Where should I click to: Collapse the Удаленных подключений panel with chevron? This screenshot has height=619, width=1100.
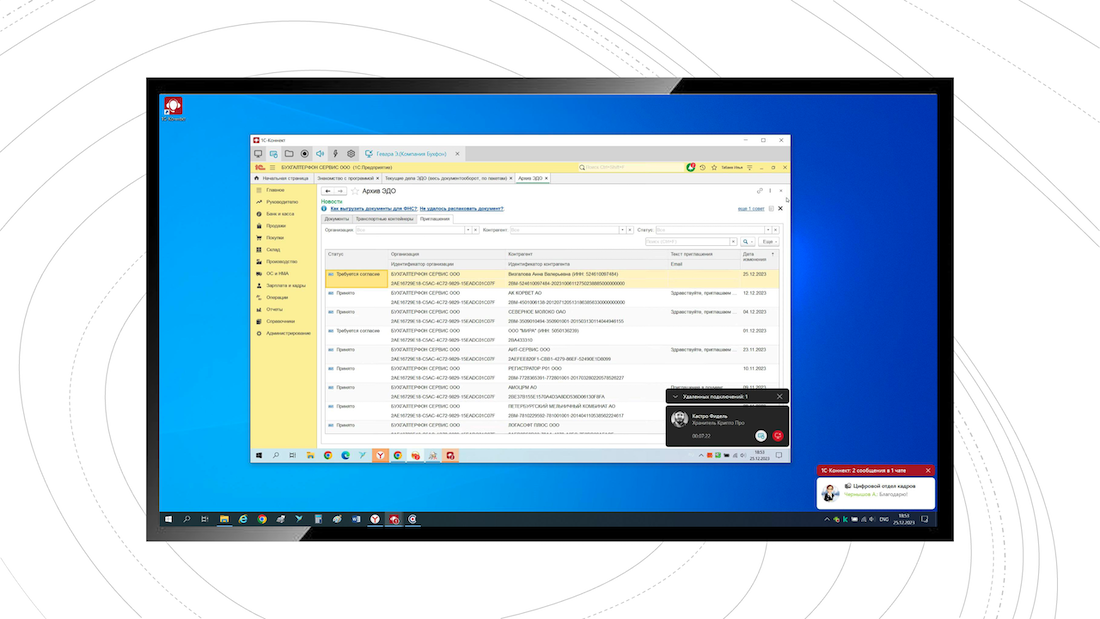coord(675,397)
